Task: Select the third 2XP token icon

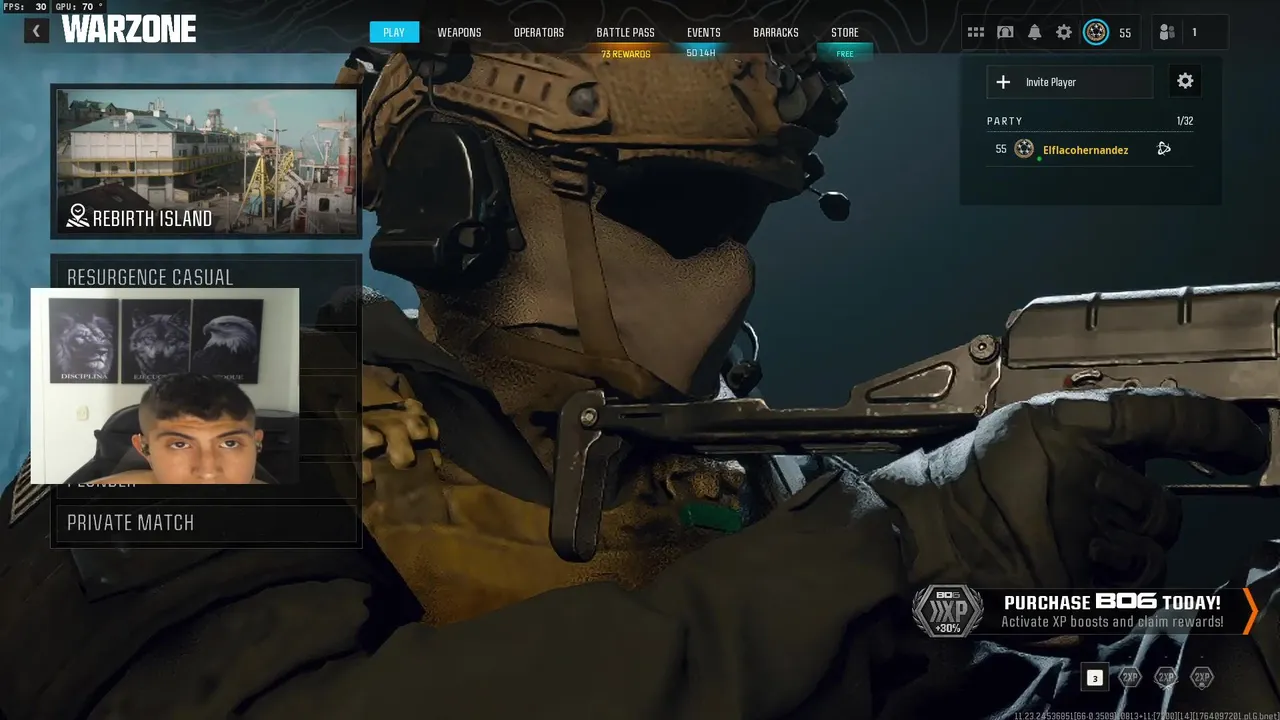Action: [x=1202, y=677]
